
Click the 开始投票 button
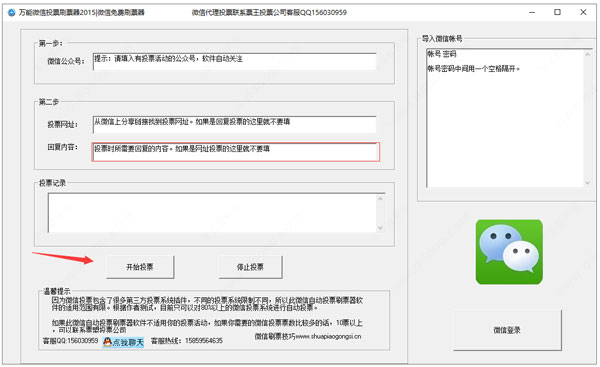point(140,267)
